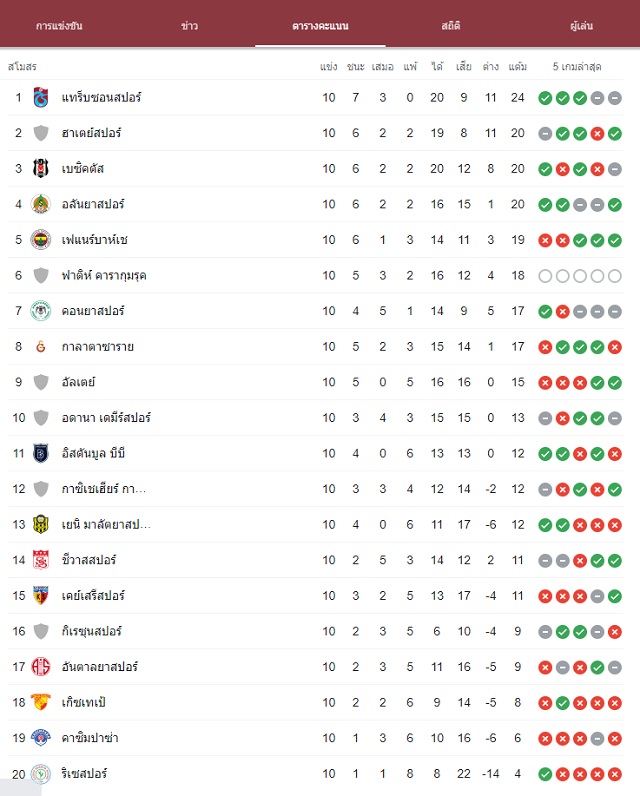Click the Antalyaspor crest in row 17

tap(41, 667)
